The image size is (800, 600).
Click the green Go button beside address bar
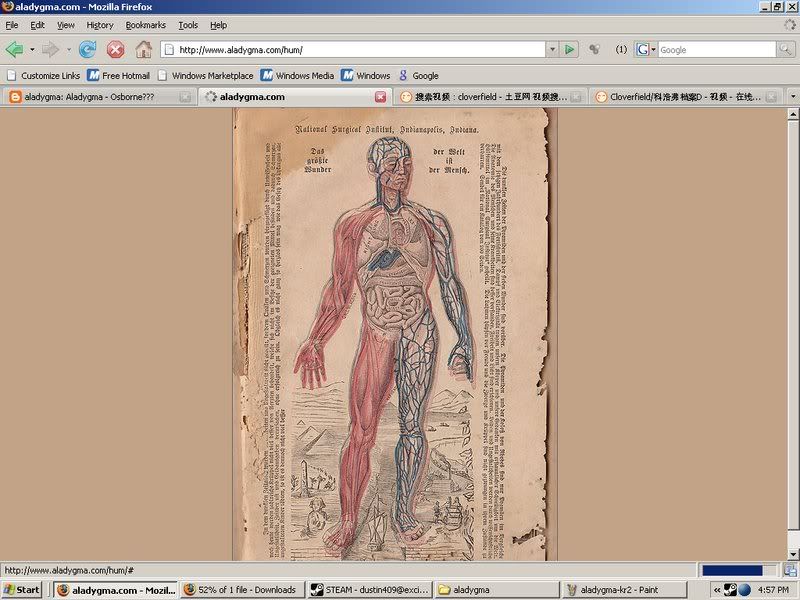pyautogui.click(x=569, y=49)
